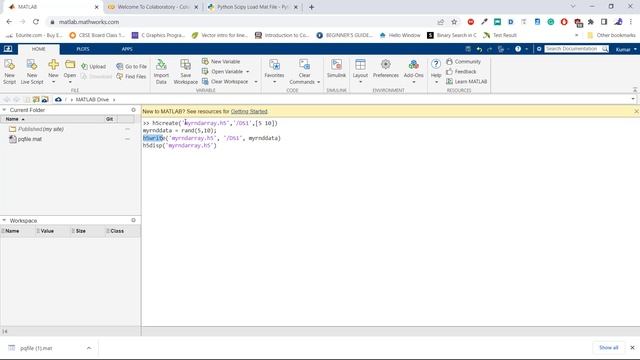
Task: Click MATLAB Drive in the path bar
Action: coord(92,100)
